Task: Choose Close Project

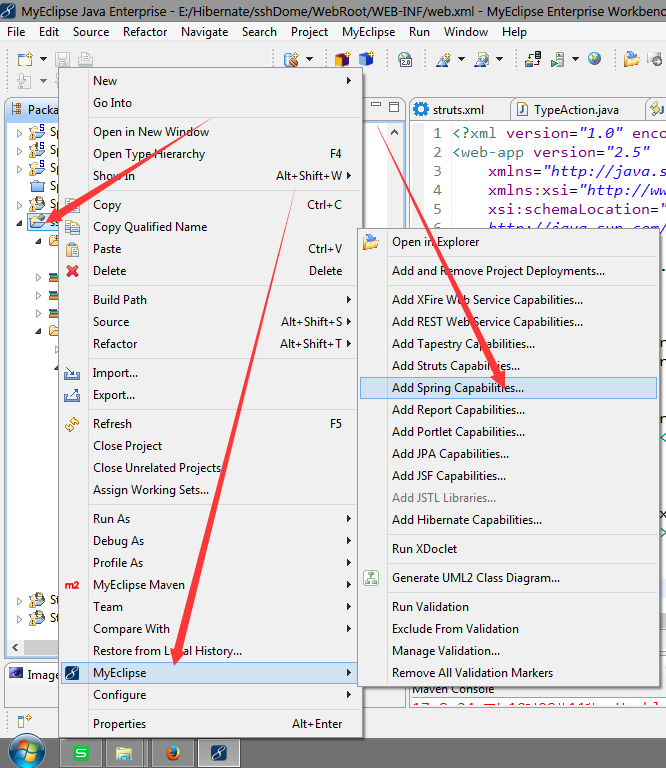Action: (x=211, y=446)
